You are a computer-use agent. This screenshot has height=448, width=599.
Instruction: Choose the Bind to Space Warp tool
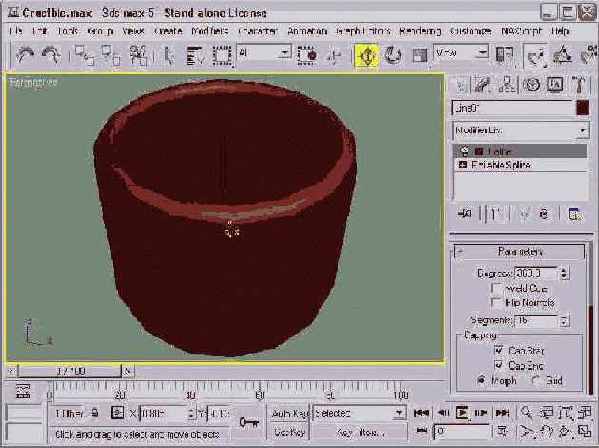[x=138, y=56]
